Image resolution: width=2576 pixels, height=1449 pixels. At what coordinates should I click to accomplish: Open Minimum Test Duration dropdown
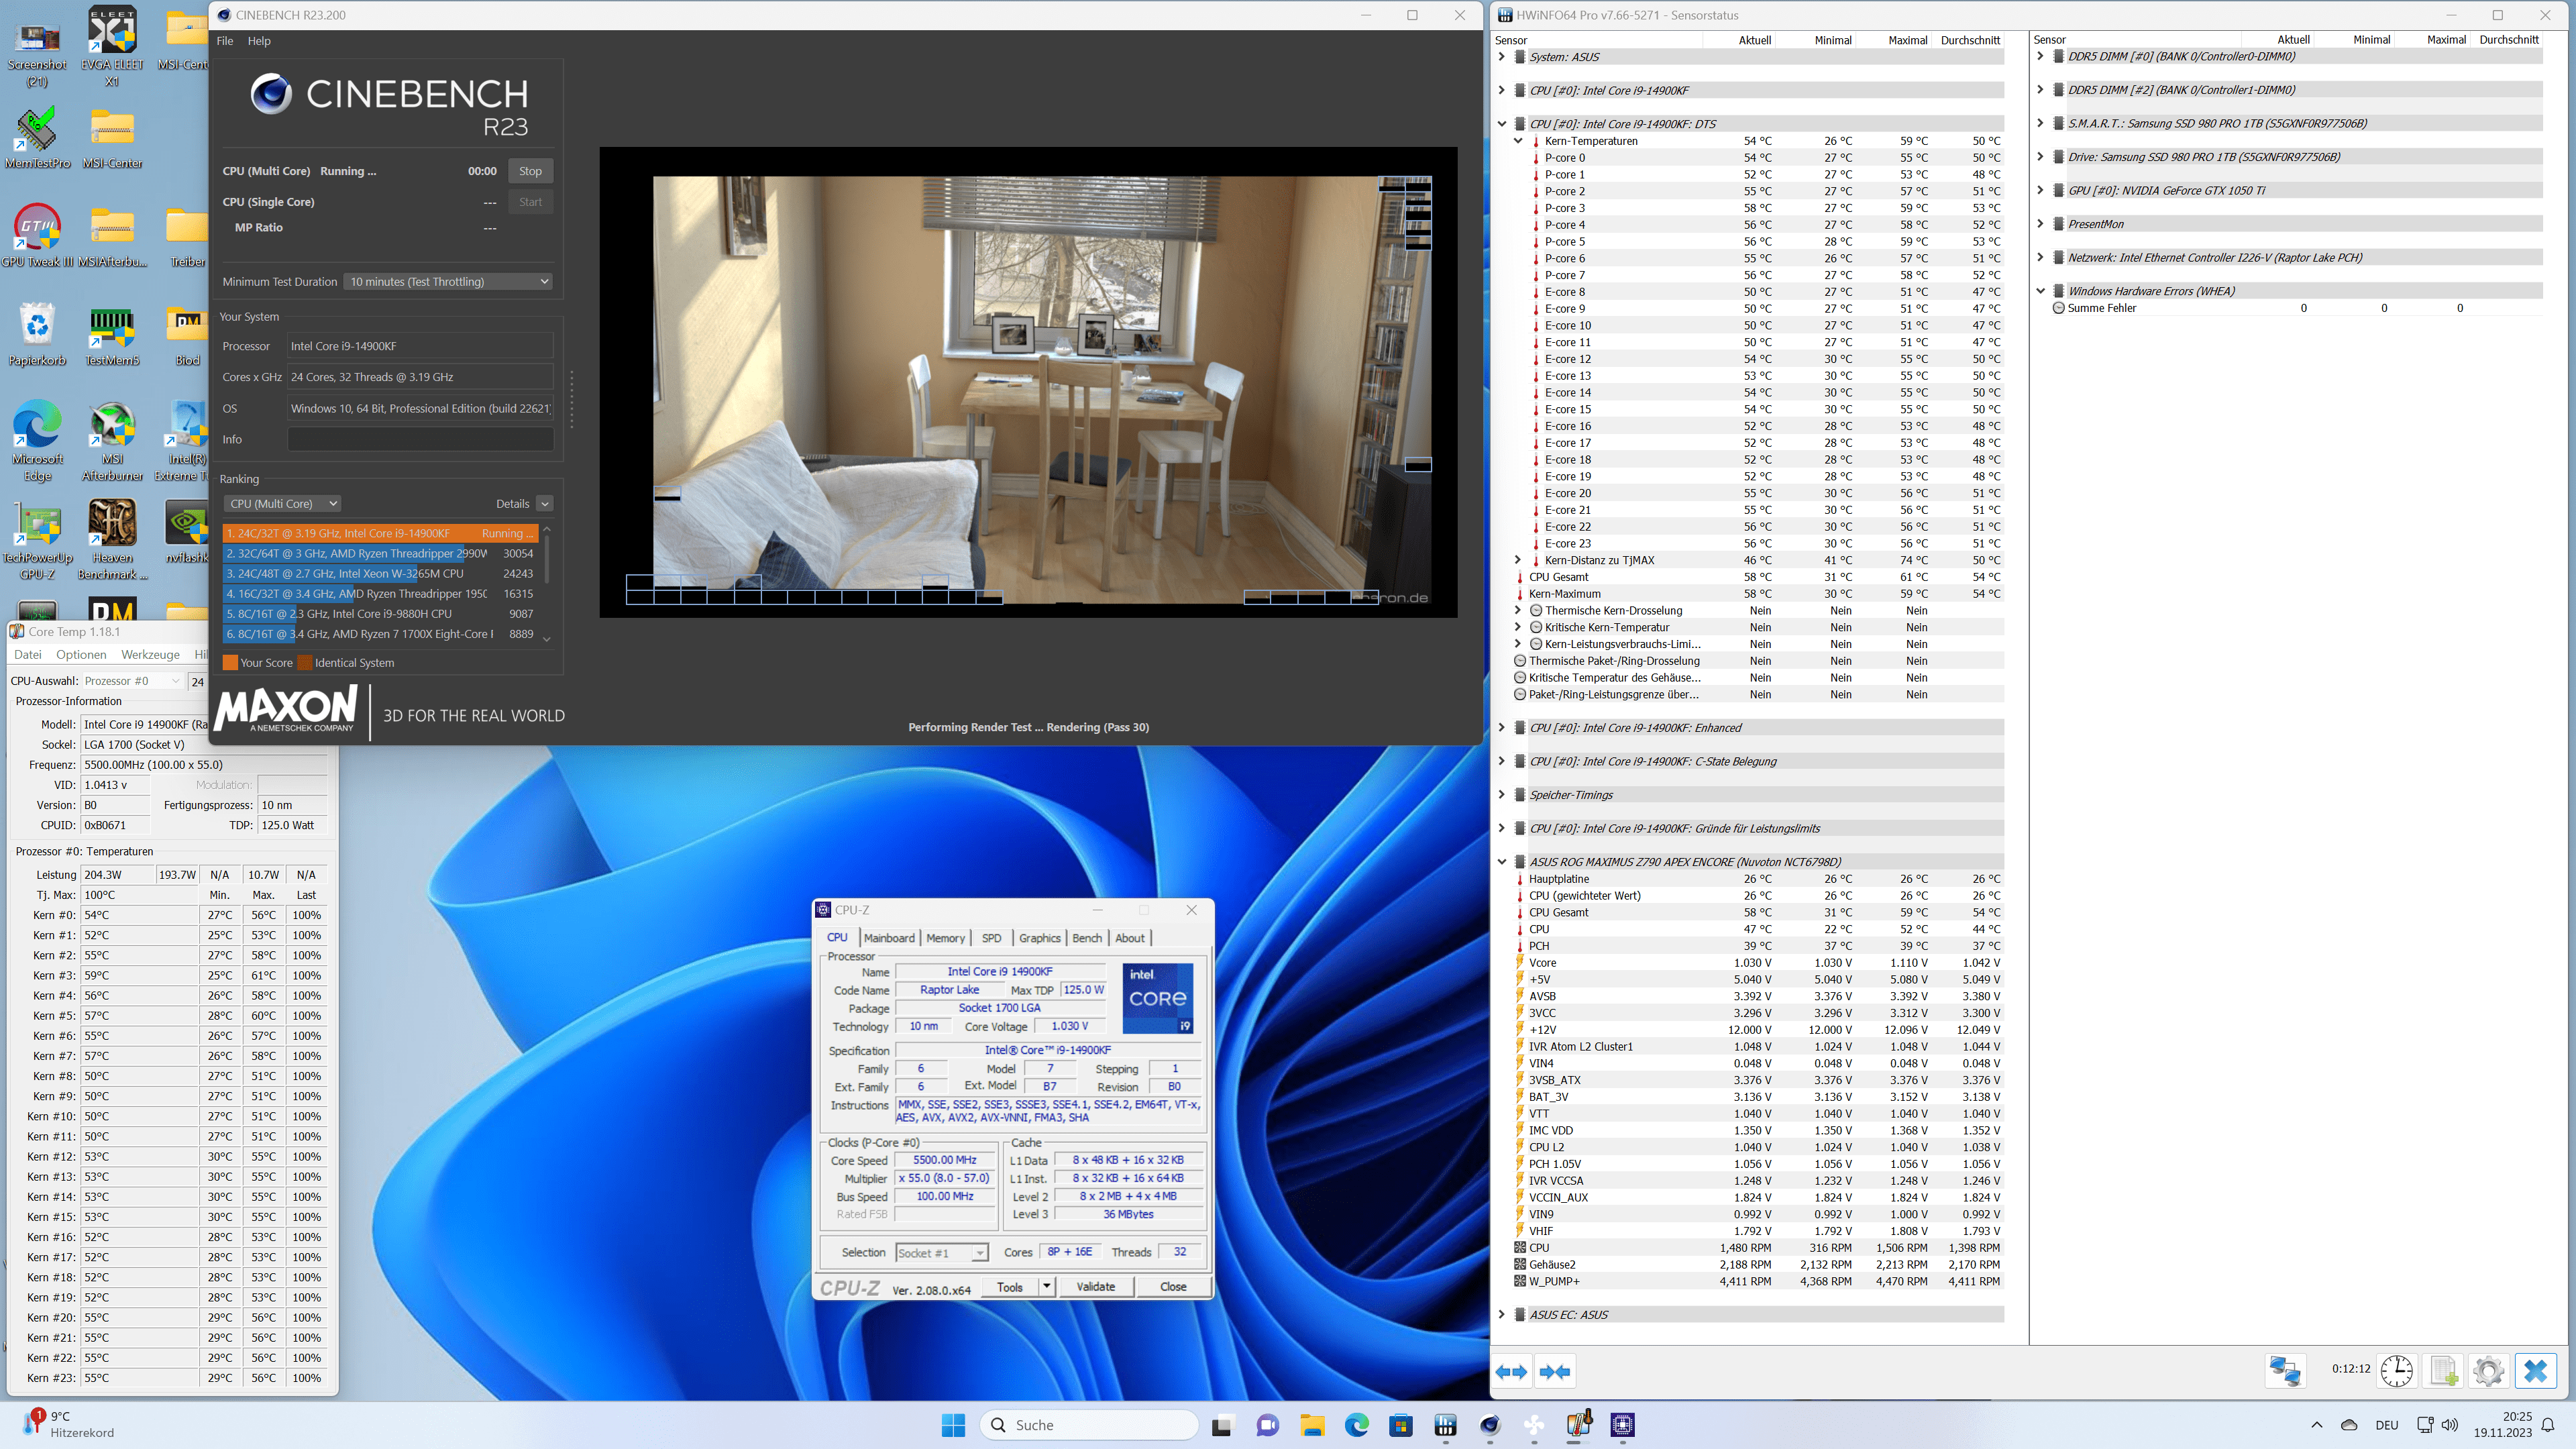tap(448, 282)
